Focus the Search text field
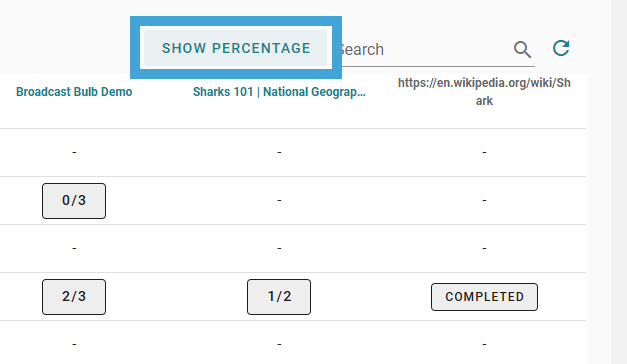 [425, 50]
